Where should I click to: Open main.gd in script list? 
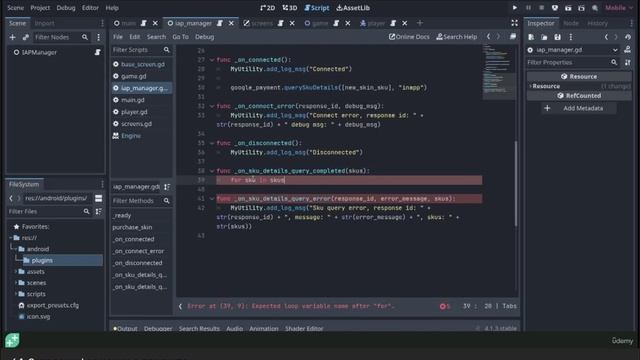(x=133, y=100)
